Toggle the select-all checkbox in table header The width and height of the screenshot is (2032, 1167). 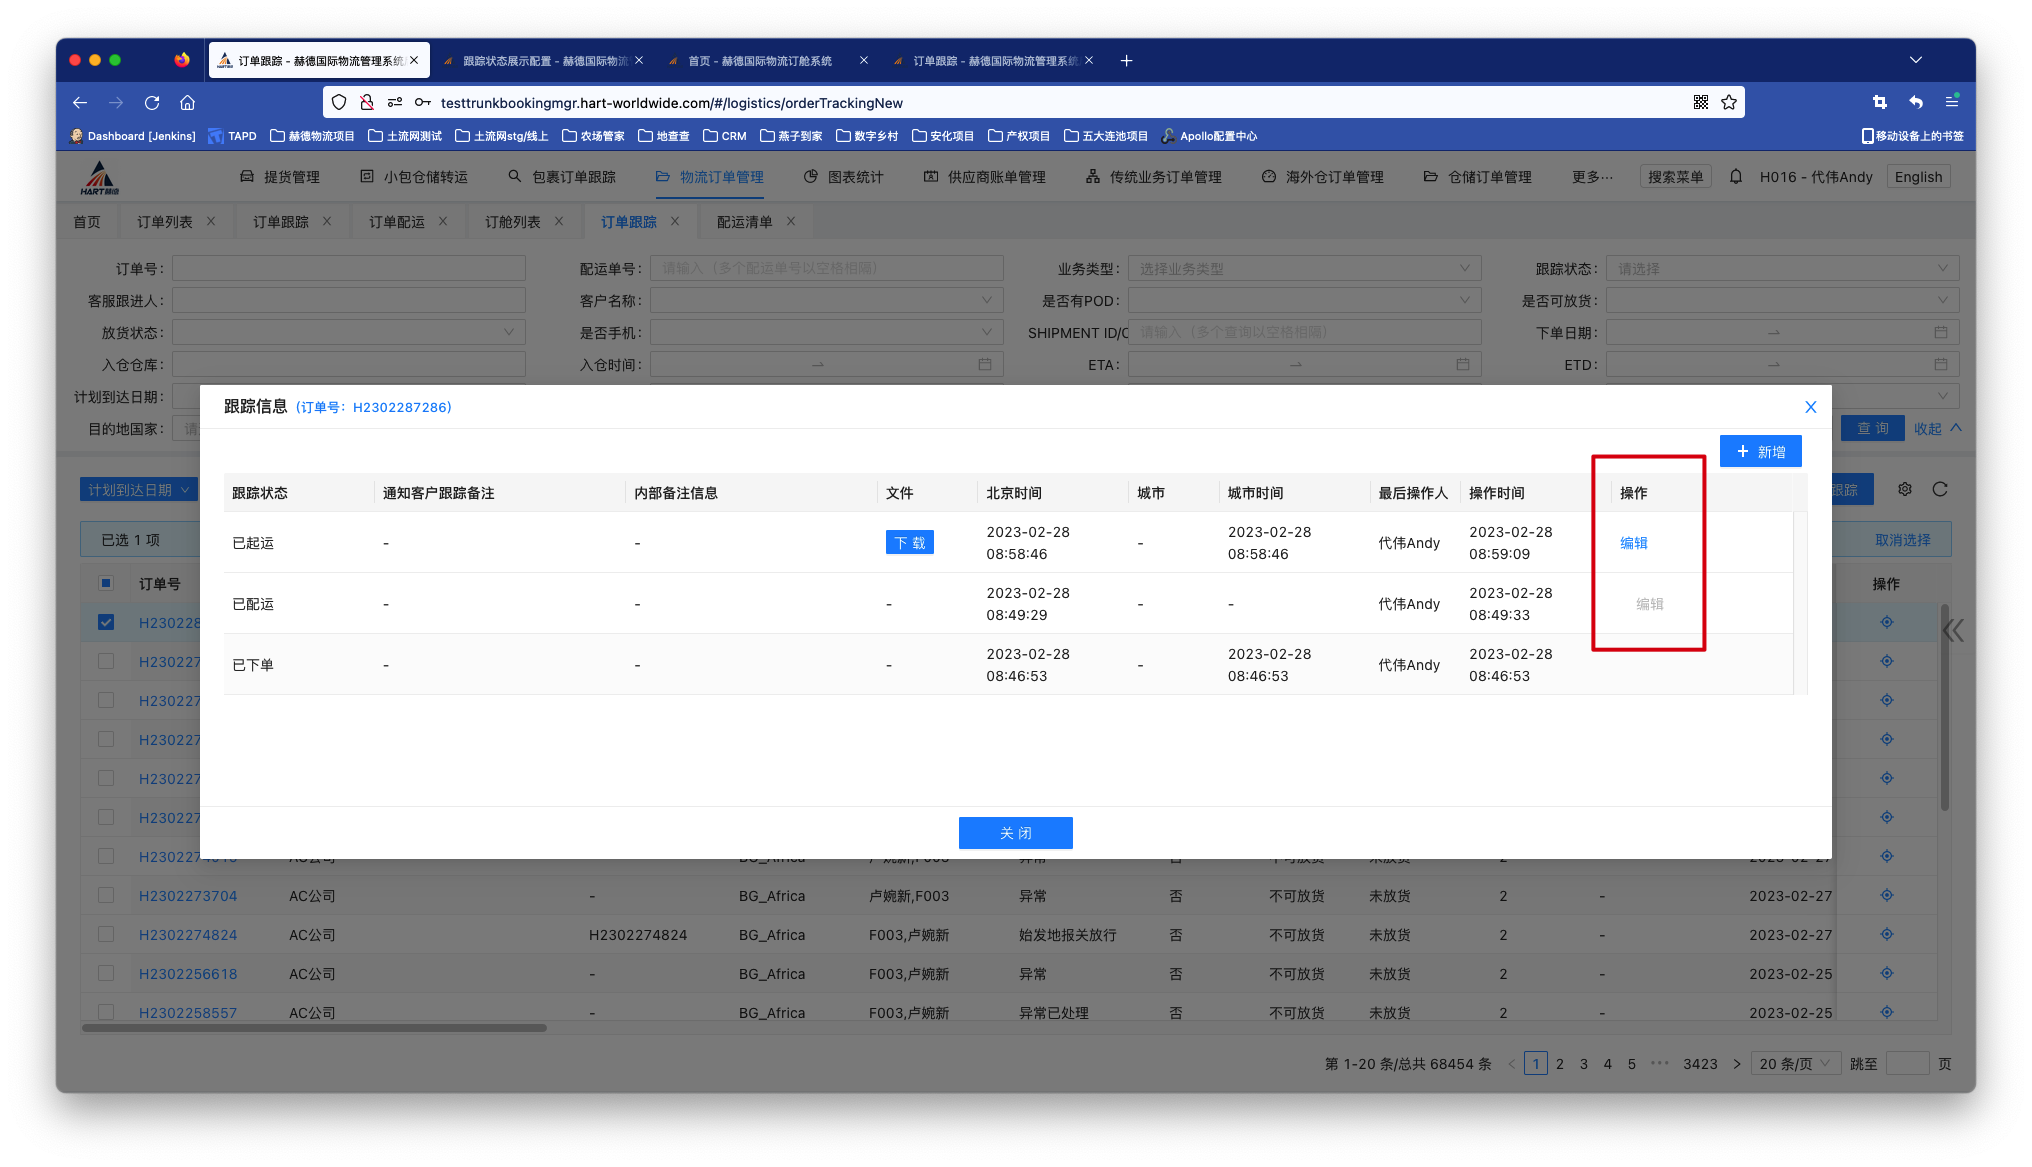pyautogui.click(x=106, y=583)
